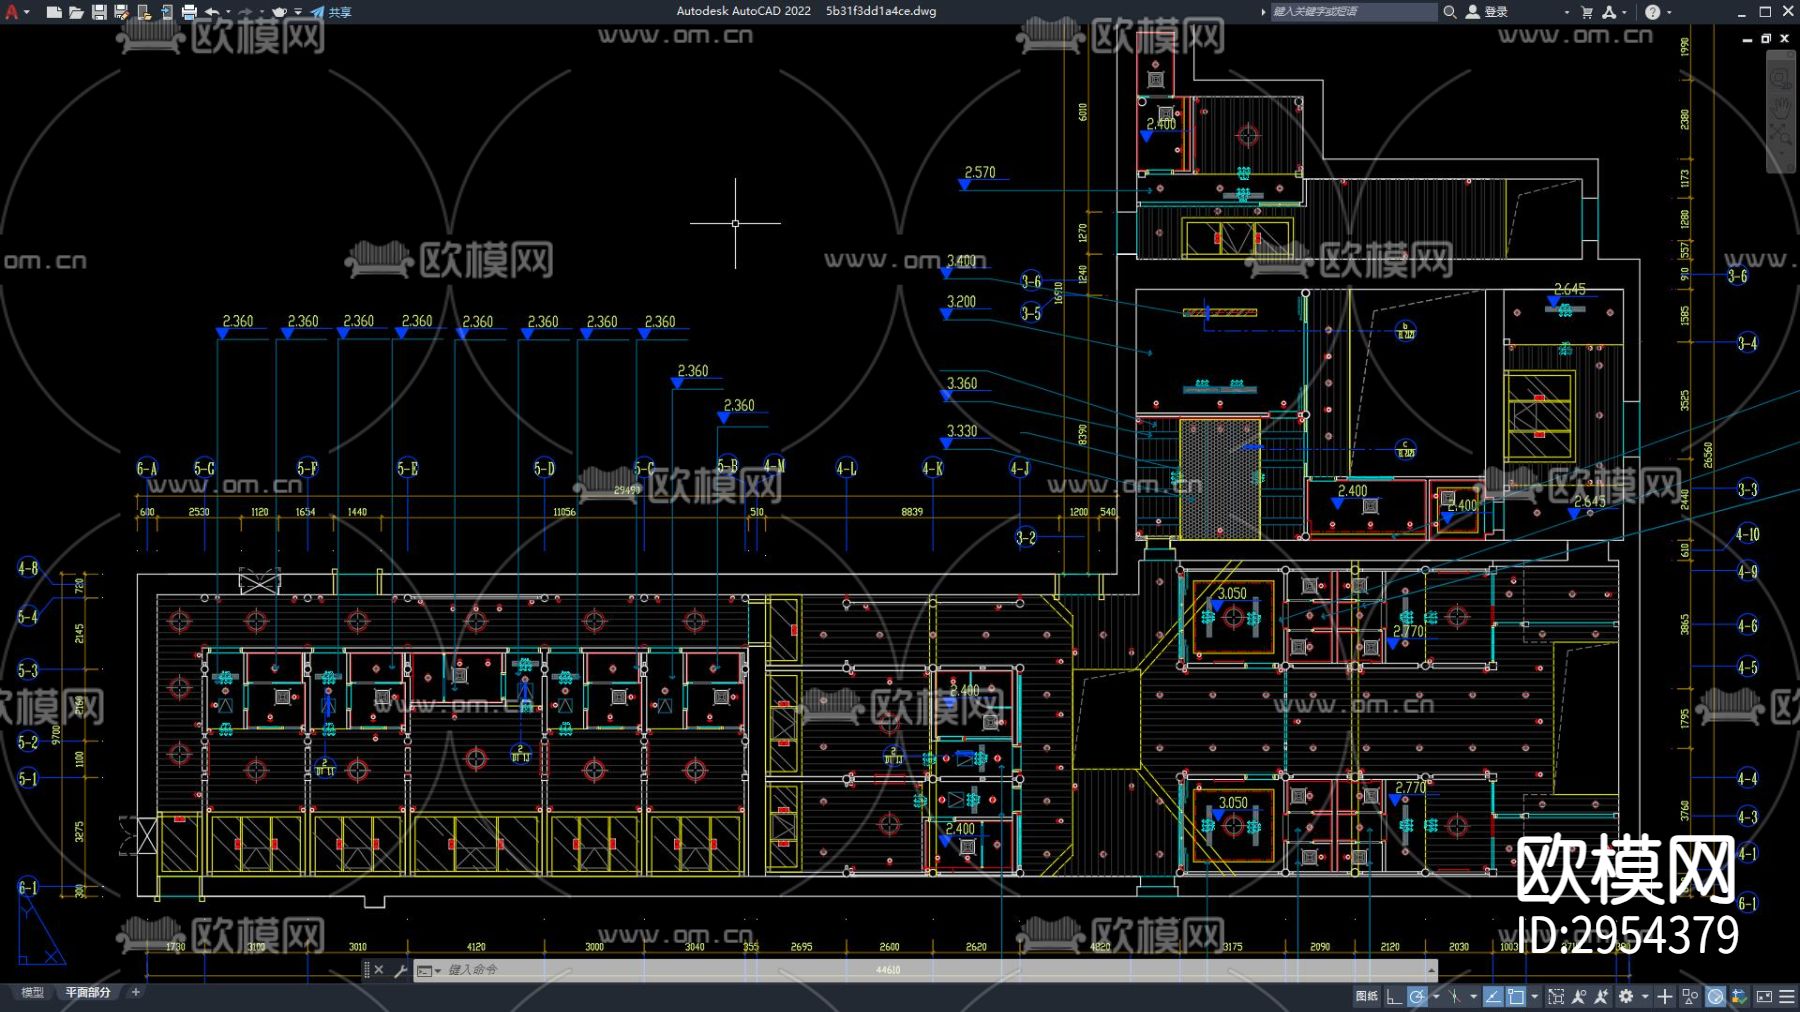This screenshot has height=1012, width=1800.
Task: Close the command line with the X
Action: click(379, 970)
